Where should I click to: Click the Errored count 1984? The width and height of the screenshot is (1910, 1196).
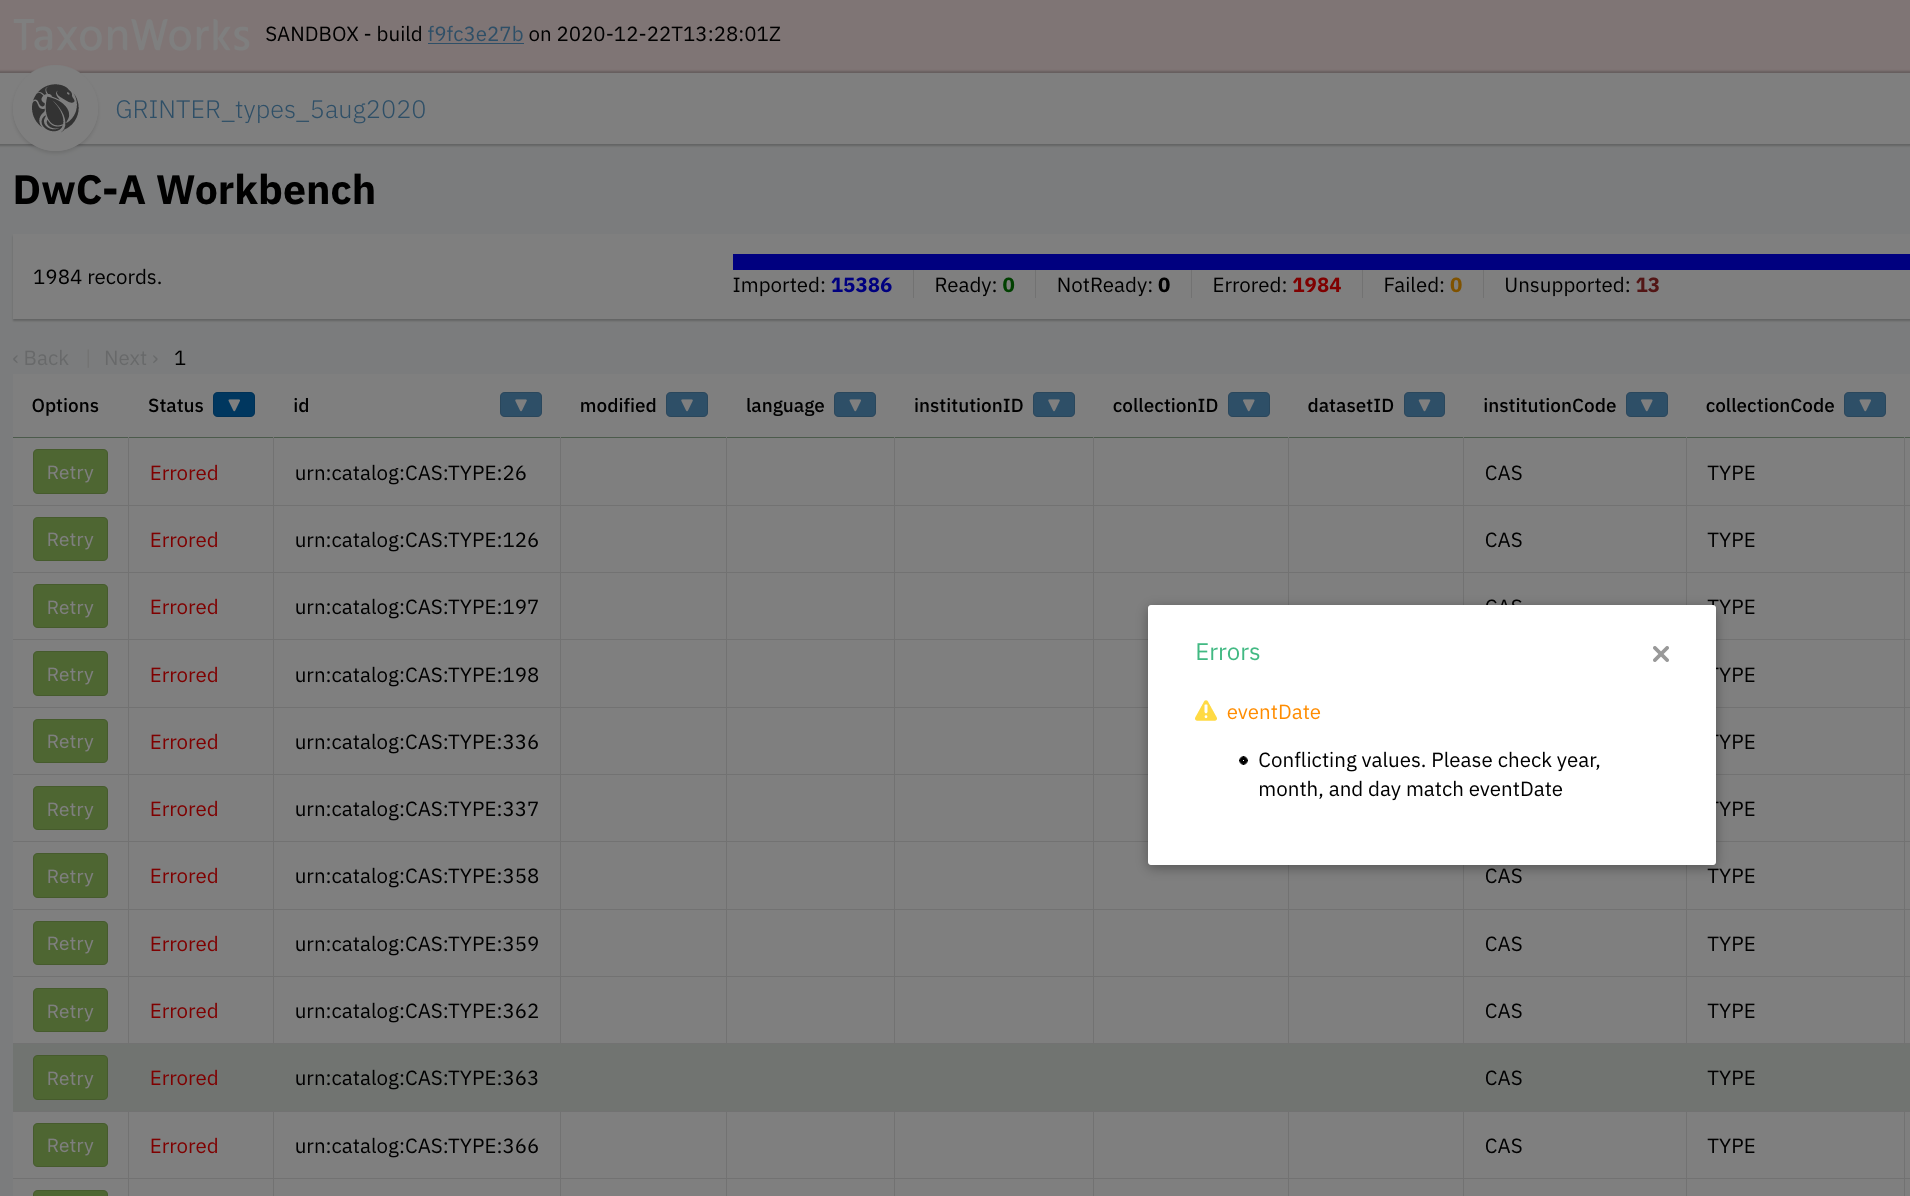(x=1316, y=285)
